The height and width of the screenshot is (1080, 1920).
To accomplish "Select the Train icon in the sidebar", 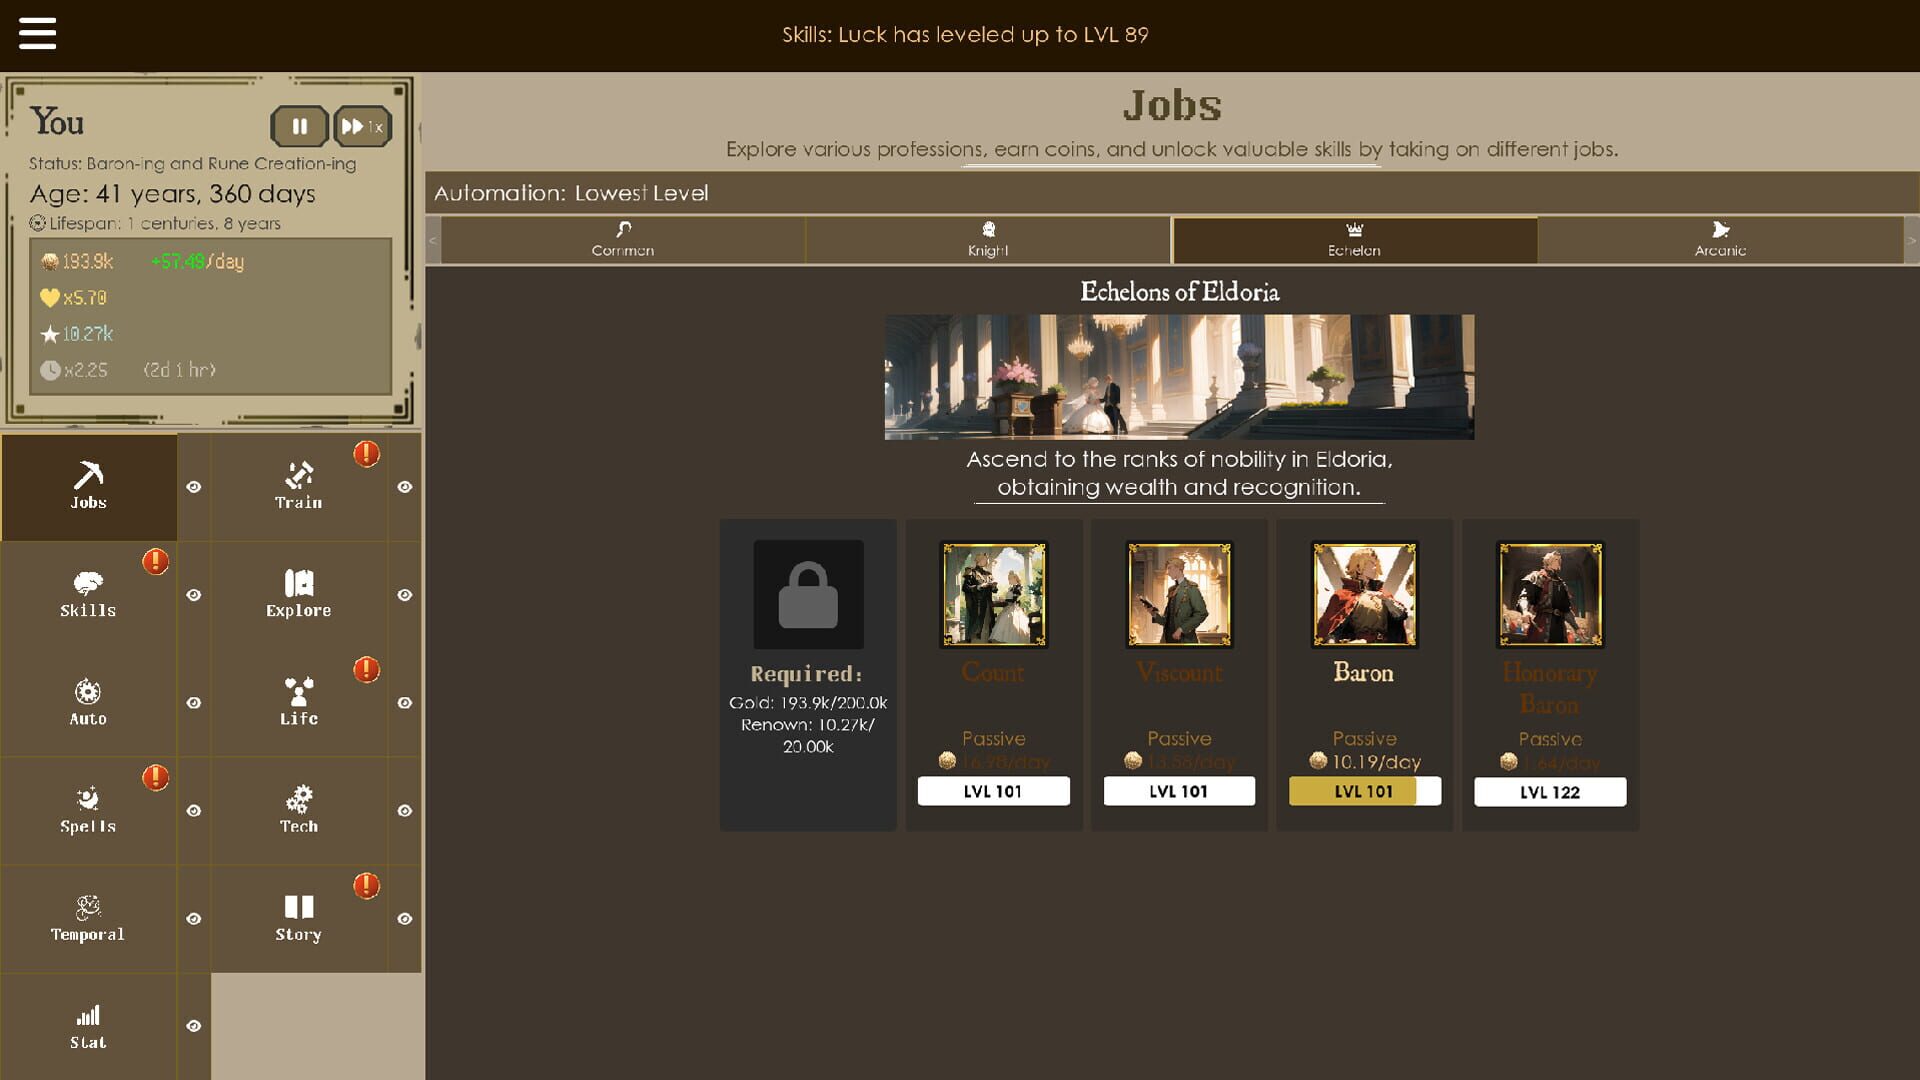I will (x=298, y=487).
